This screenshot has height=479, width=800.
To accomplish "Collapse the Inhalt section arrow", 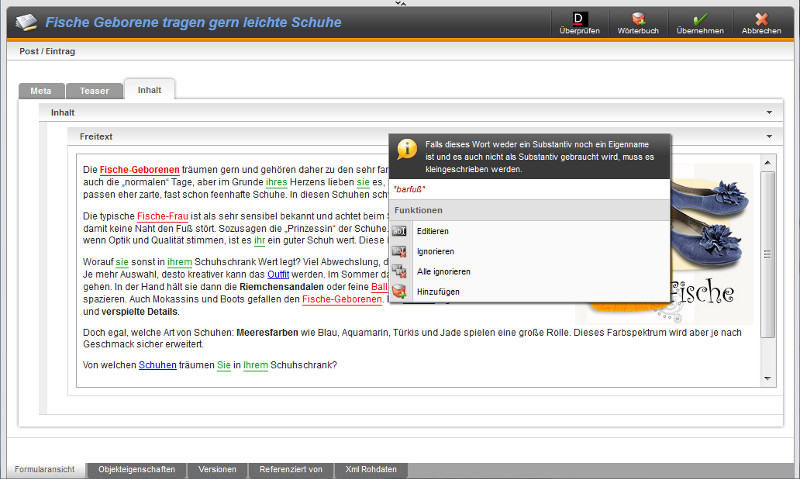I will (768, 113).
